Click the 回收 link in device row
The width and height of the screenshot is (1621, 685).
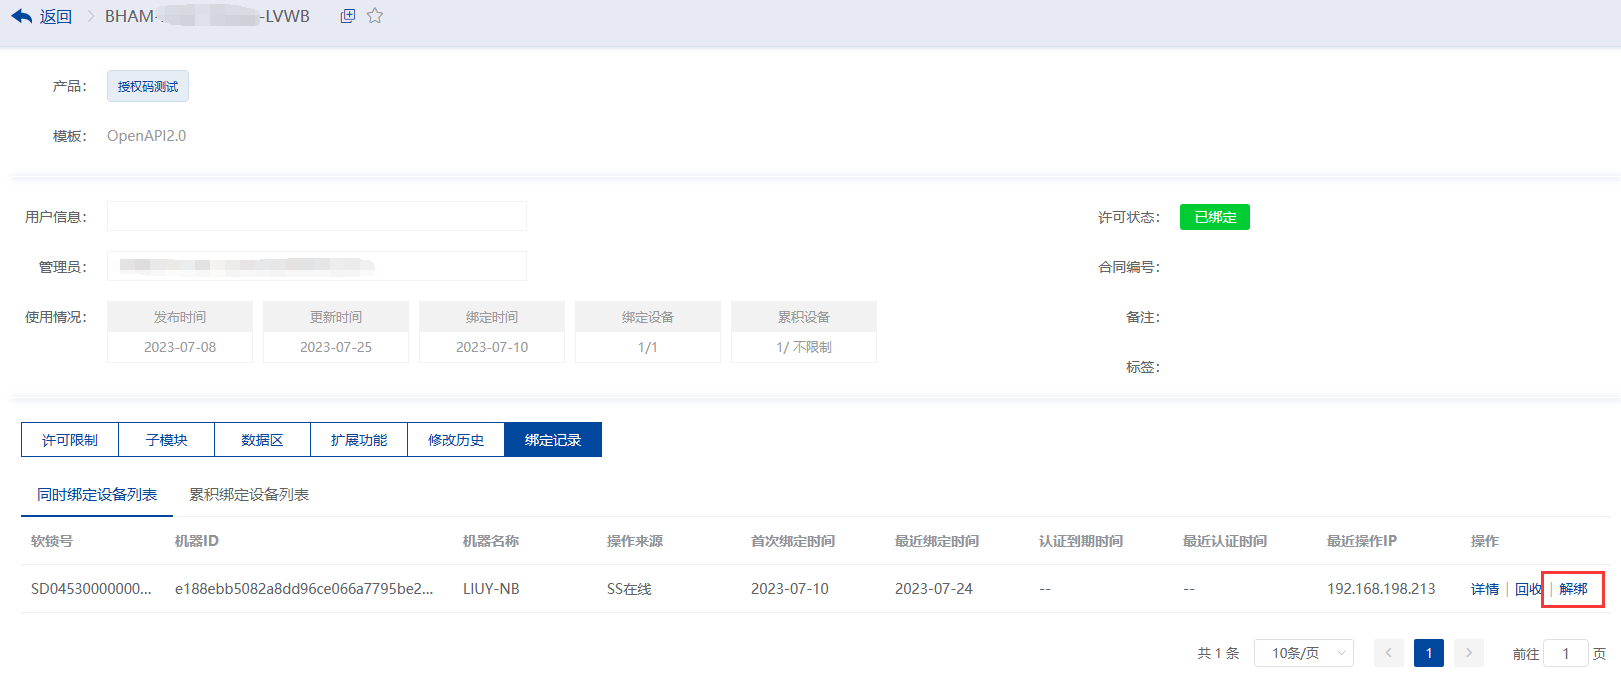[x=1528, y=589]
